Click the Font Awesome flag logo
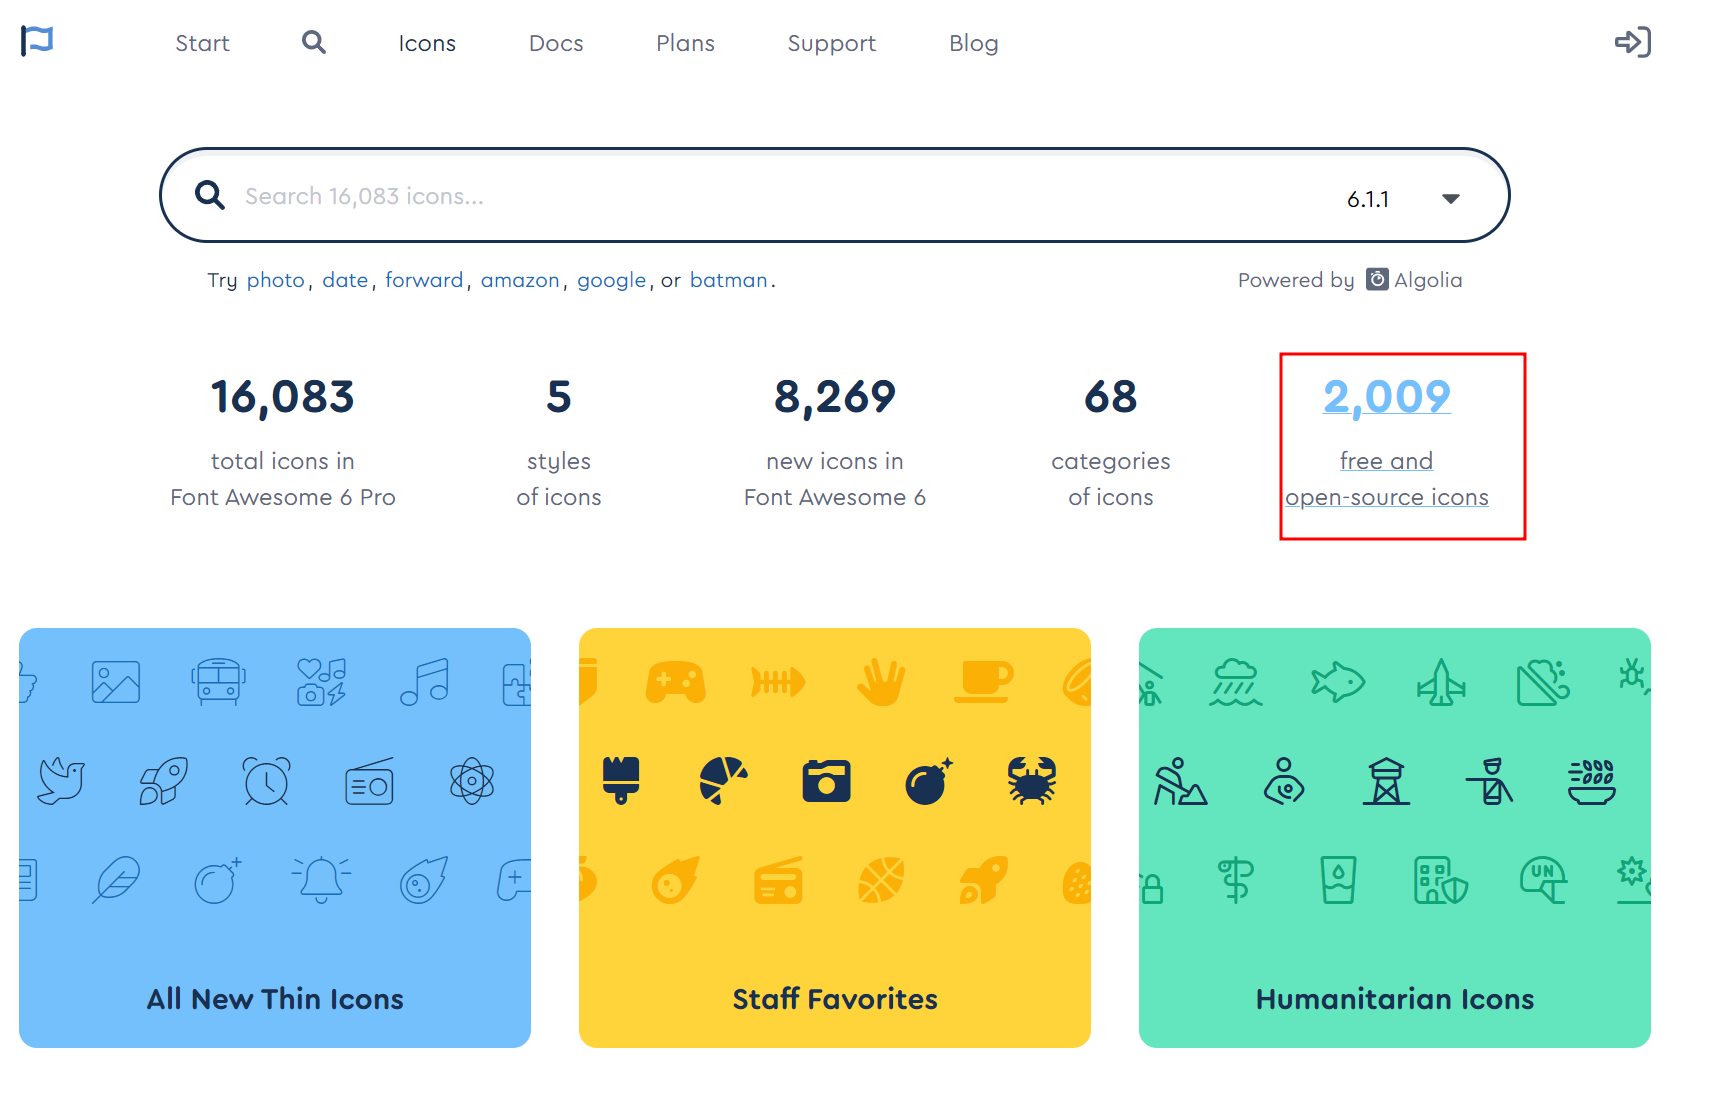 click(37, 41)
